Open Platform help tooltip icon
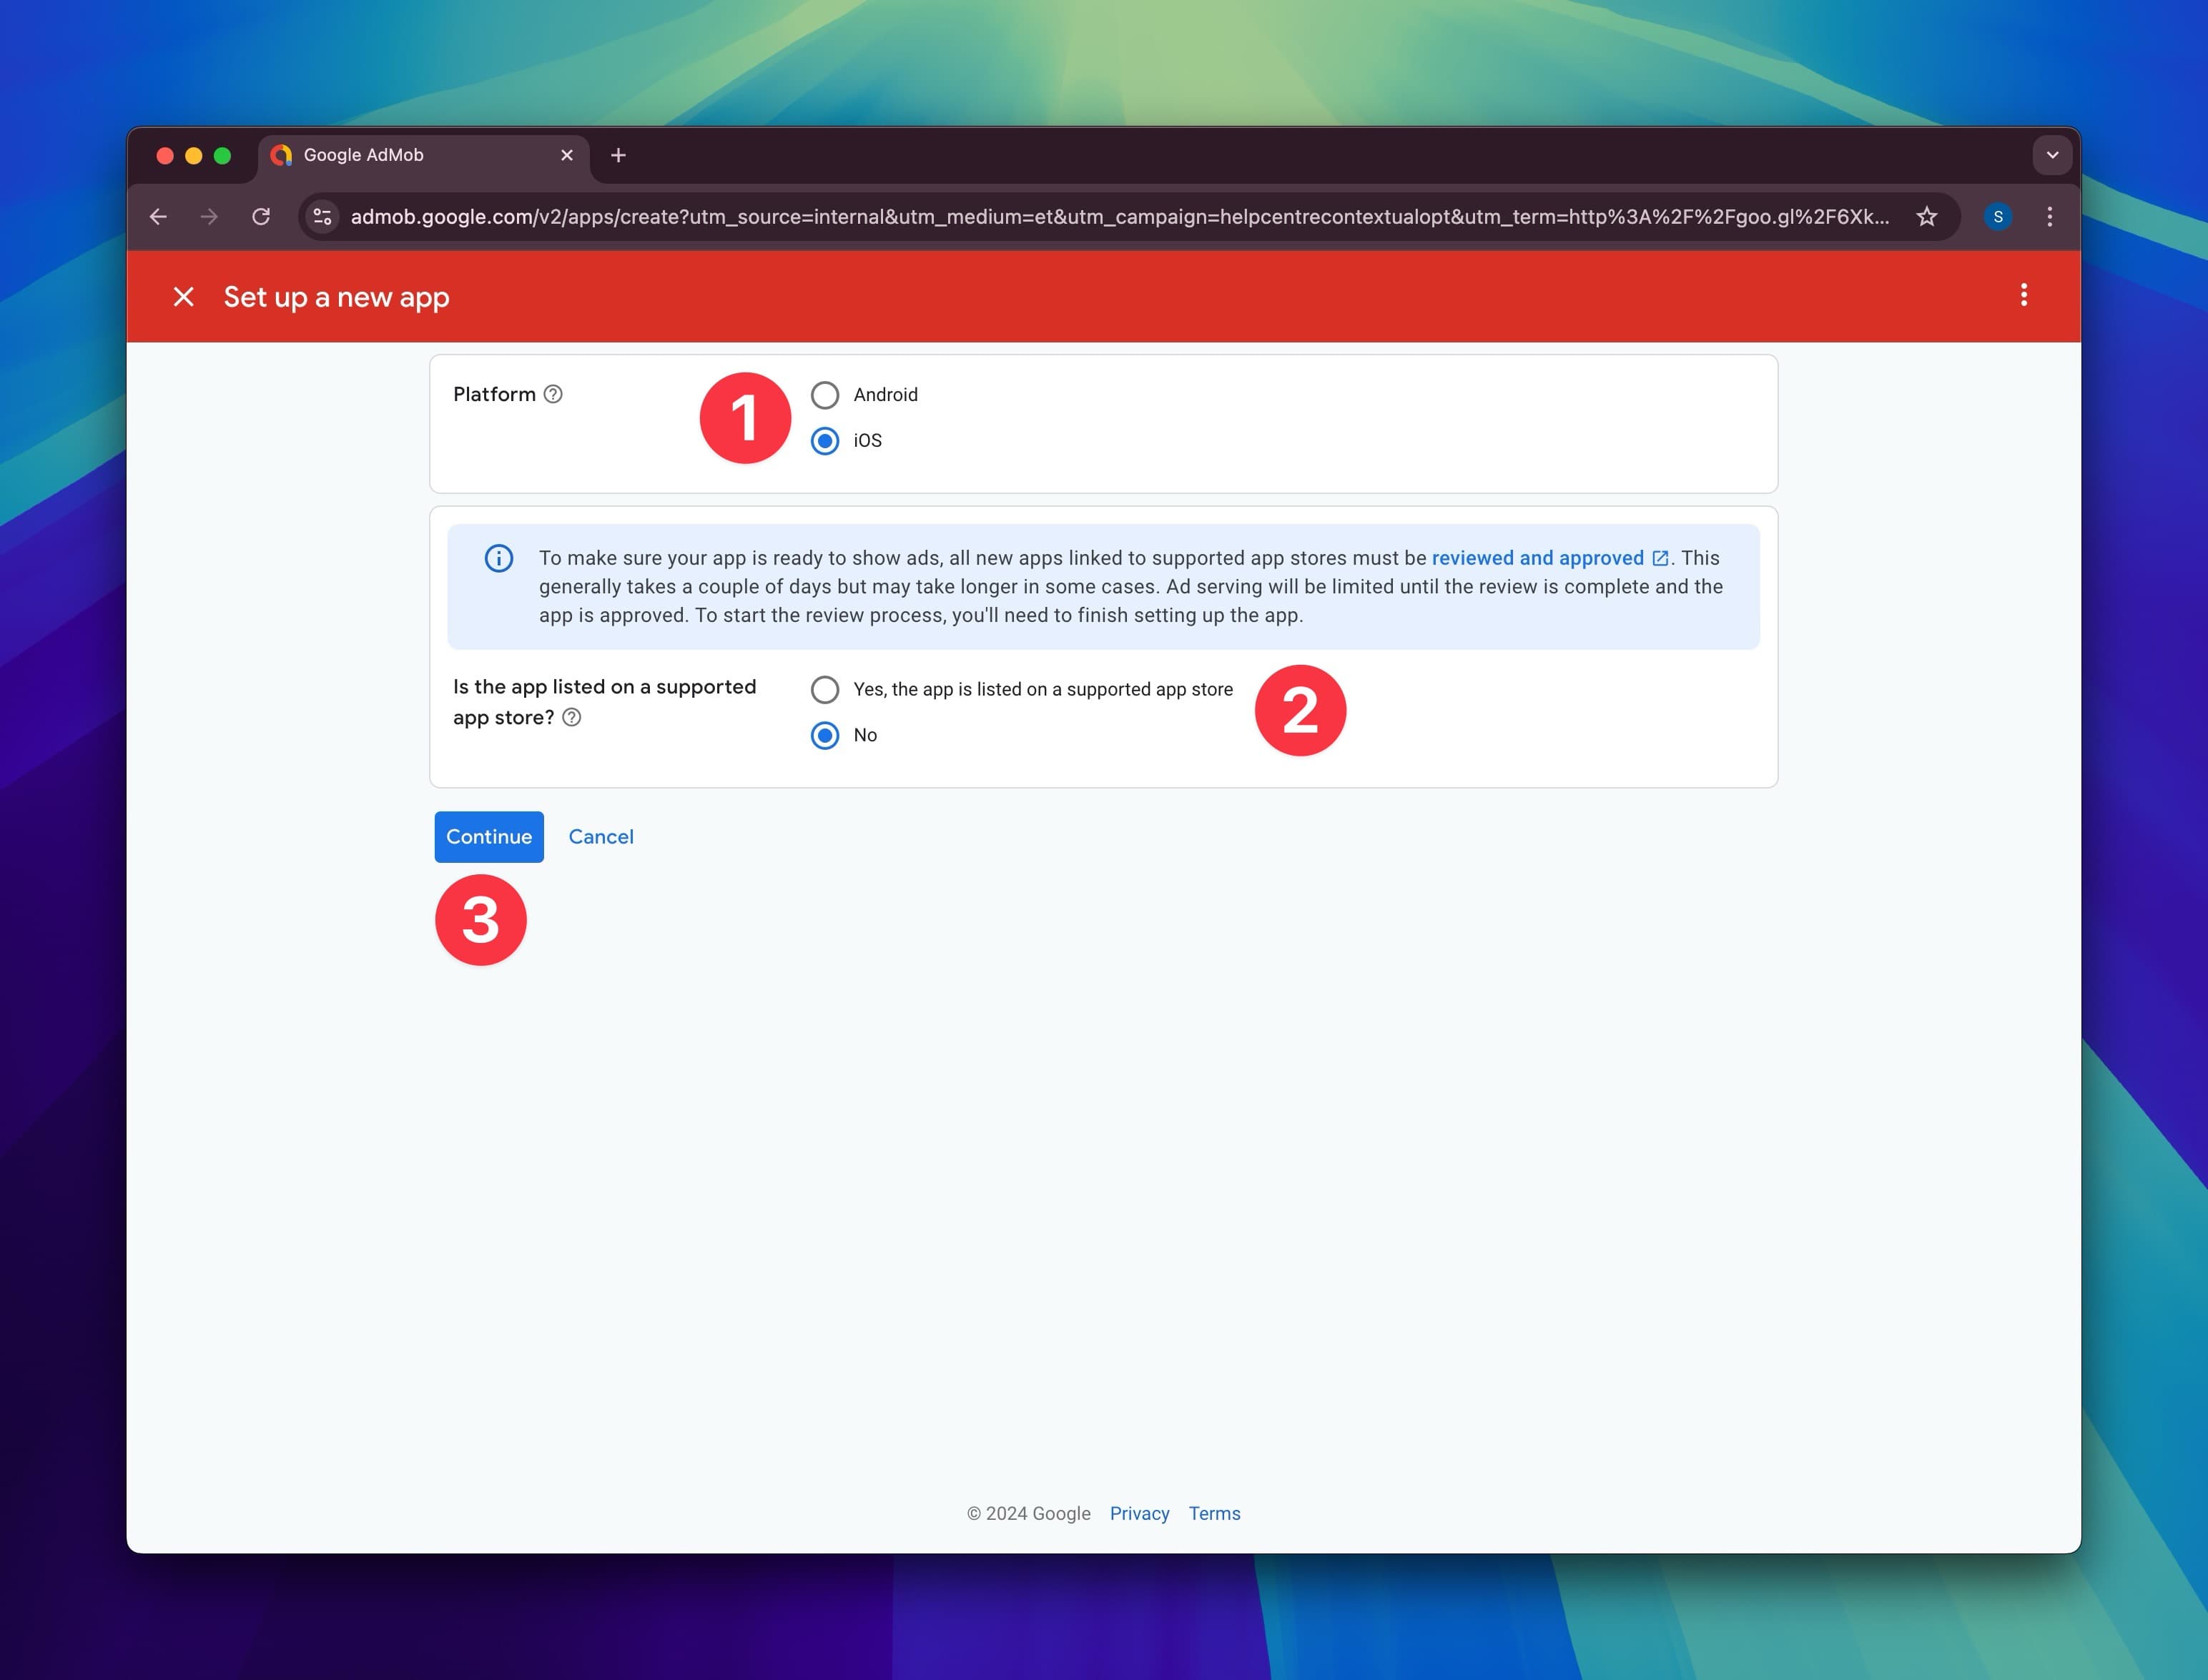 click(553, 394)
